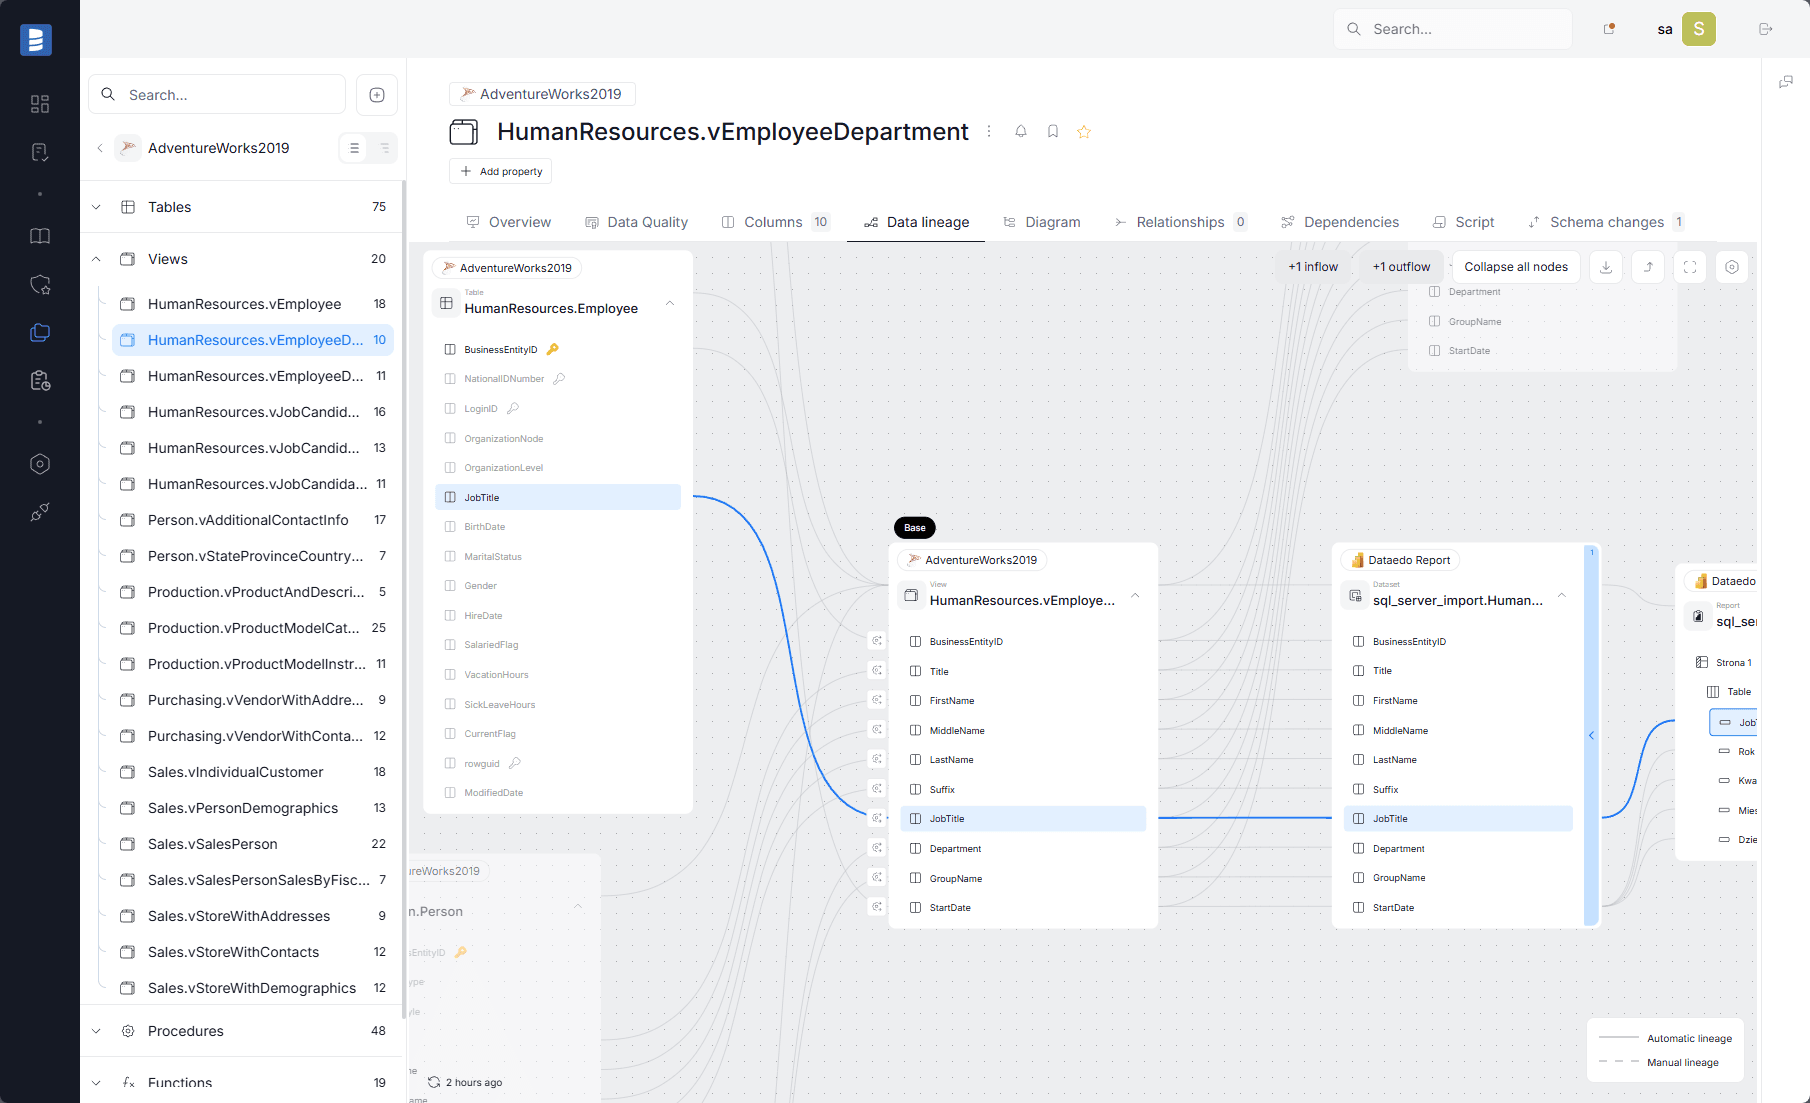
Task: Click the '+1 outflow' button
Action: pyautogui.click(x=1401, y=267)
